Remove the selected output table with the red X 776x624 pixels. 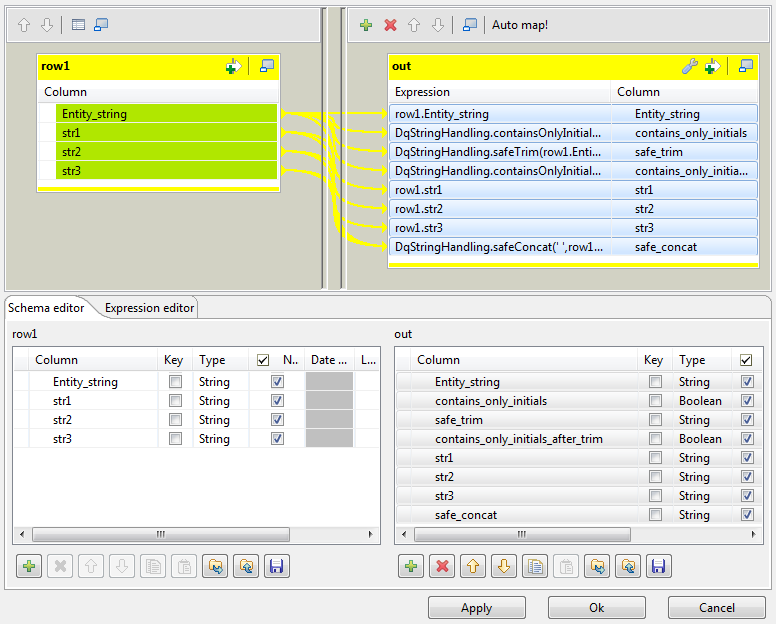(390, 25)
